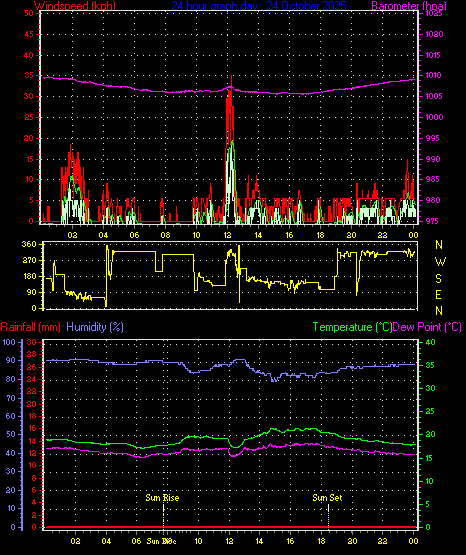The width and height of the screenshot is (466, 555).
Task: Click the 16 value on rainfall axis
Action: (32, 428)
